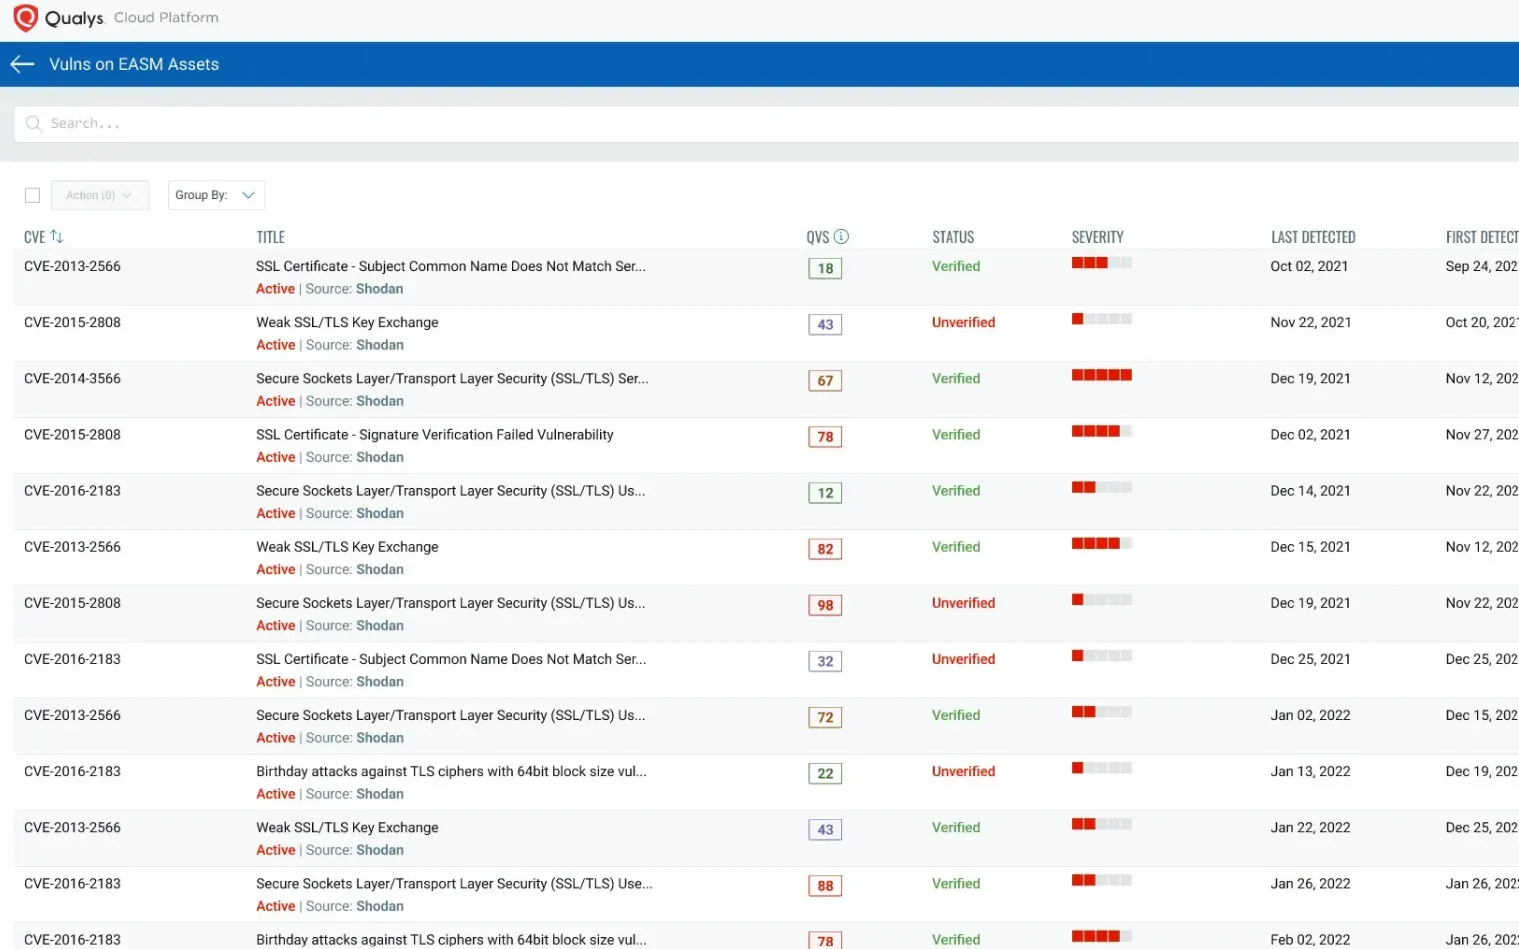Open the CVE-2014-3566 entry link
The image size is (1519, 949).
pyautogui.click(x=72, y=379)
